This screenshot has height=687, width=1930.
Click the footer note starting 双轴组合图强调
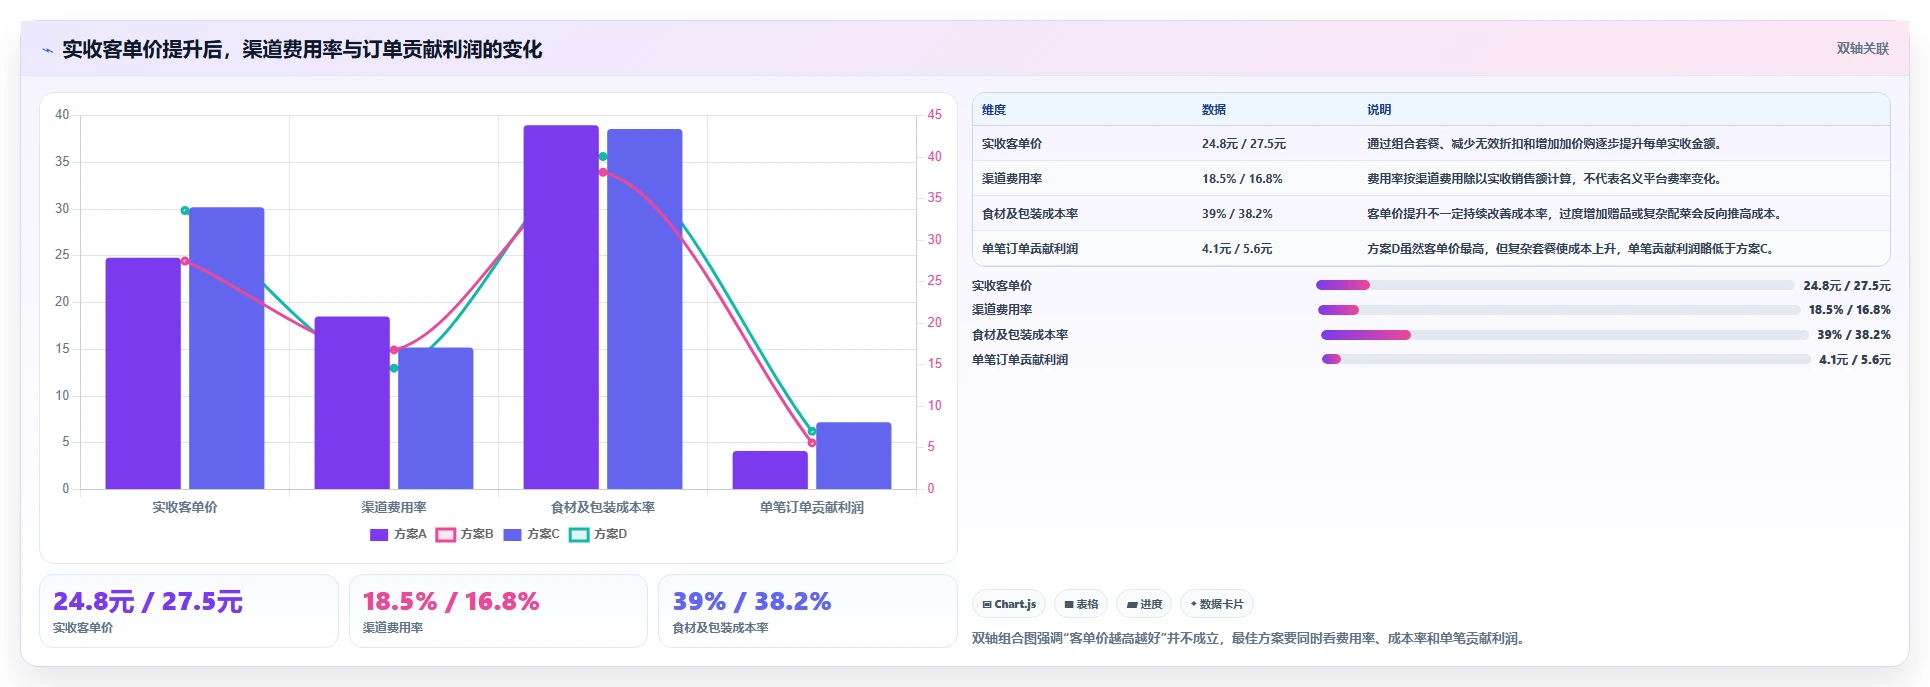click(x=1250, y=639)
